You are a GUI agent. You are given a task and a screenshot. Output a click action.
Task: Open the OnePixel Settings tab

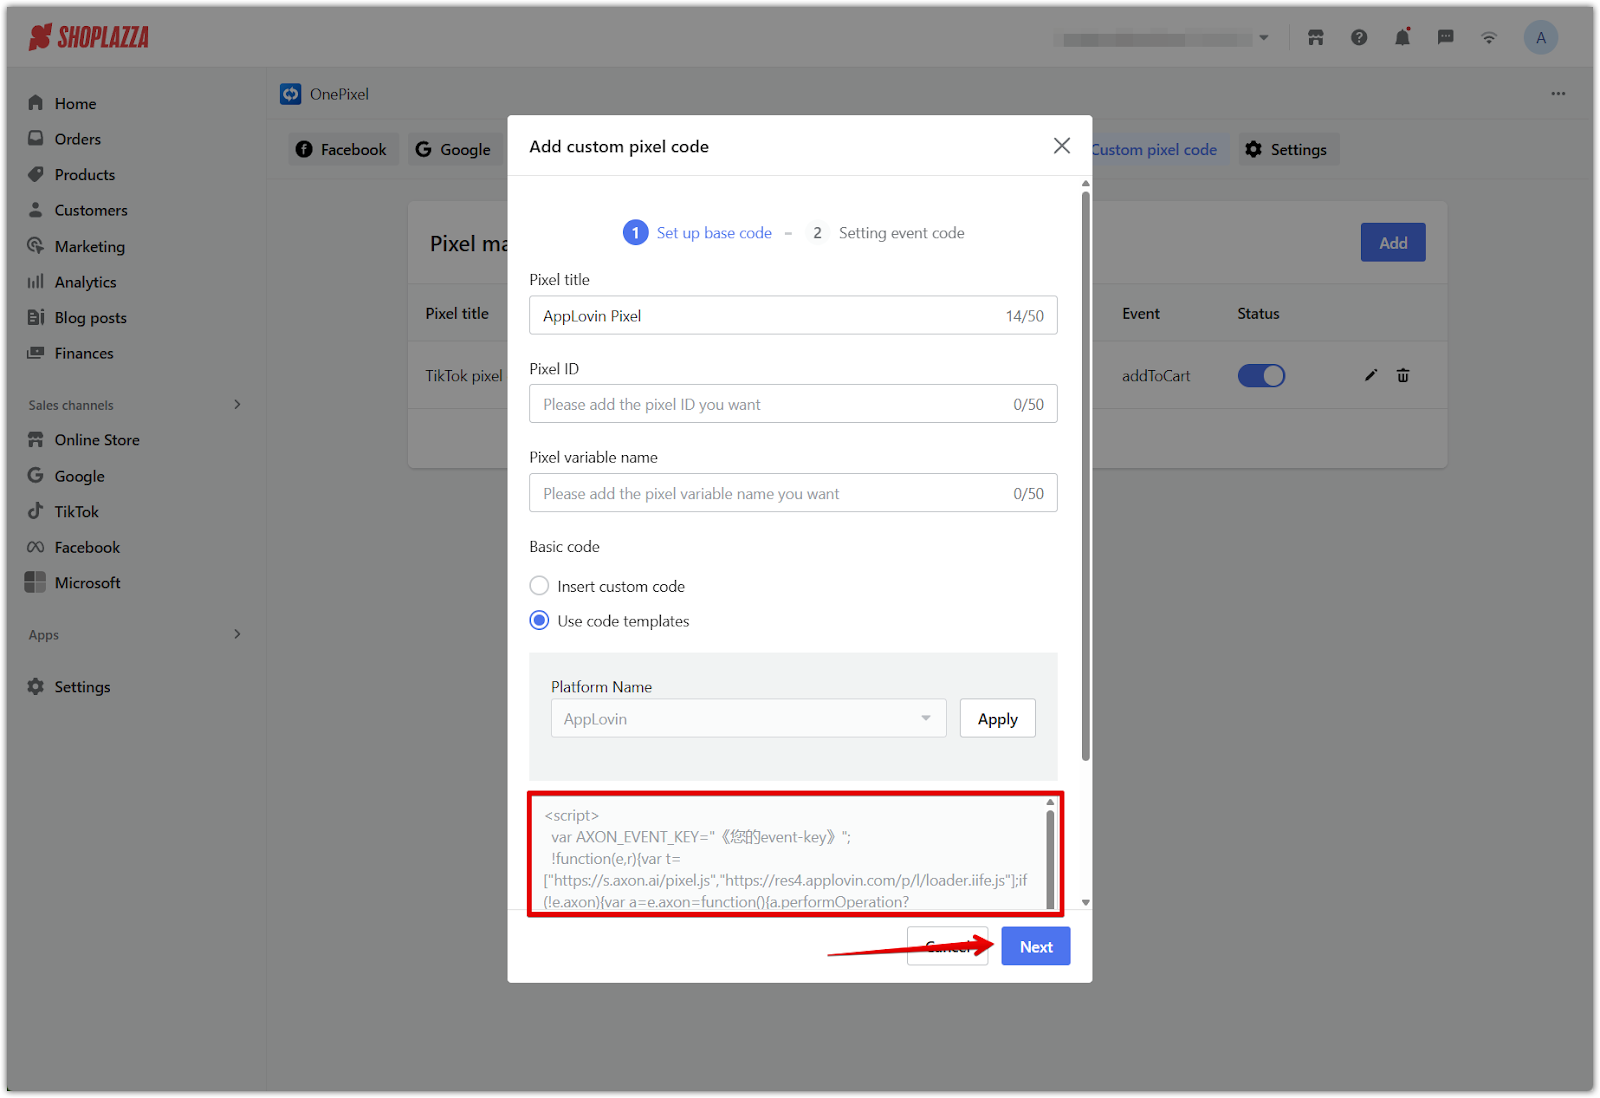pyautogui.click(x=1288, y=149)
